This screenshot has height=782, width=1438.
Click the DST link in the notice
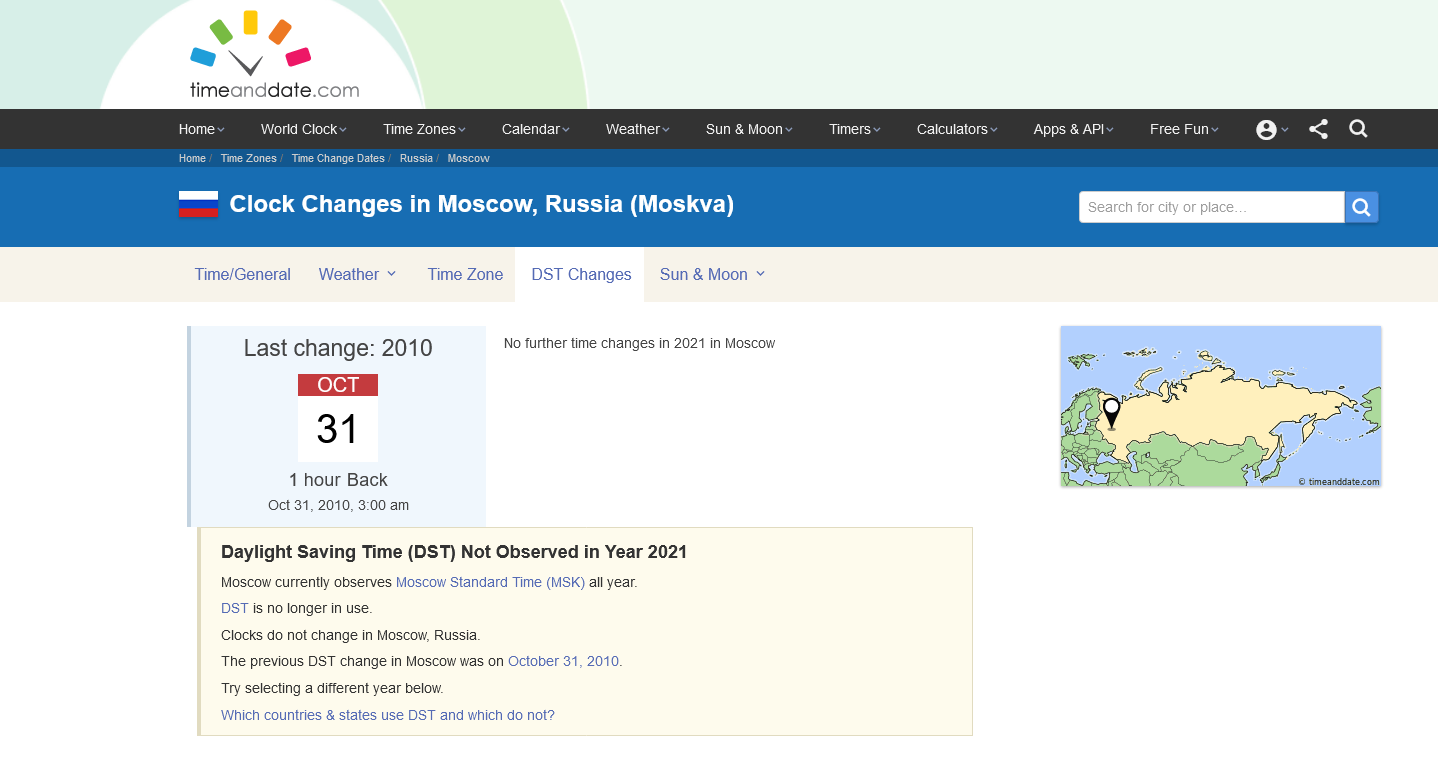coord(235,608)
